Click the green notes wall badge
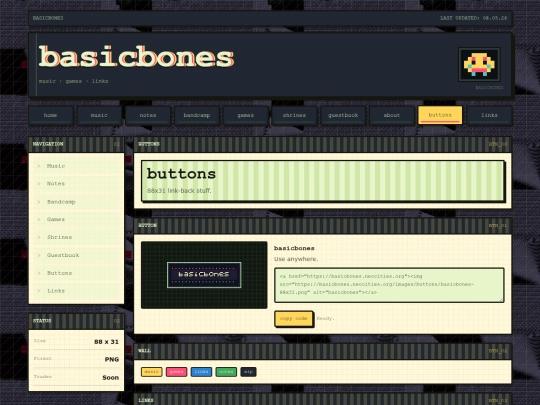The height and width of the screenshot is (405, 540). click(226, 372)
